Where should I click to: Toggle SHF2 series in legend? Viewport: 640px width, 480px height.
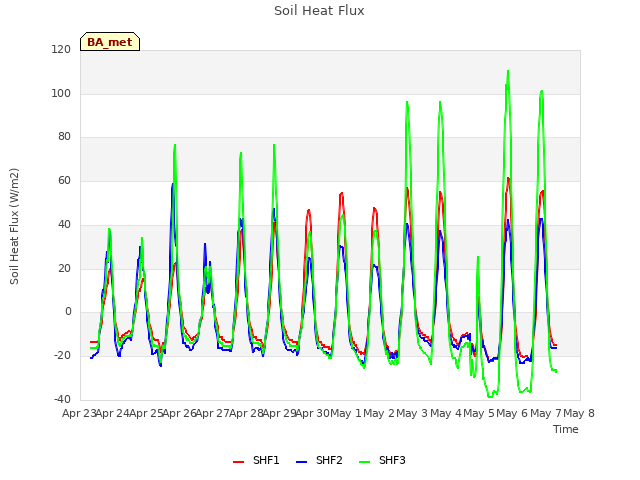click(319, 460)
